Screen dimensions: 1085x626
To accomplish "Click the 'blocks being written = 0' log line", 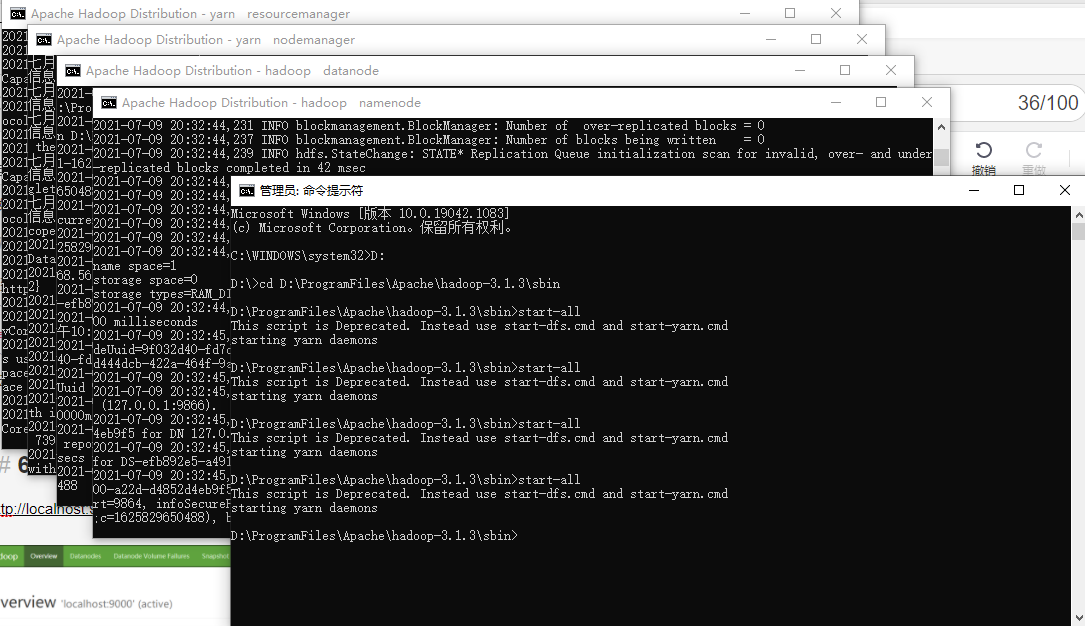I will click(x=429, y=140).
